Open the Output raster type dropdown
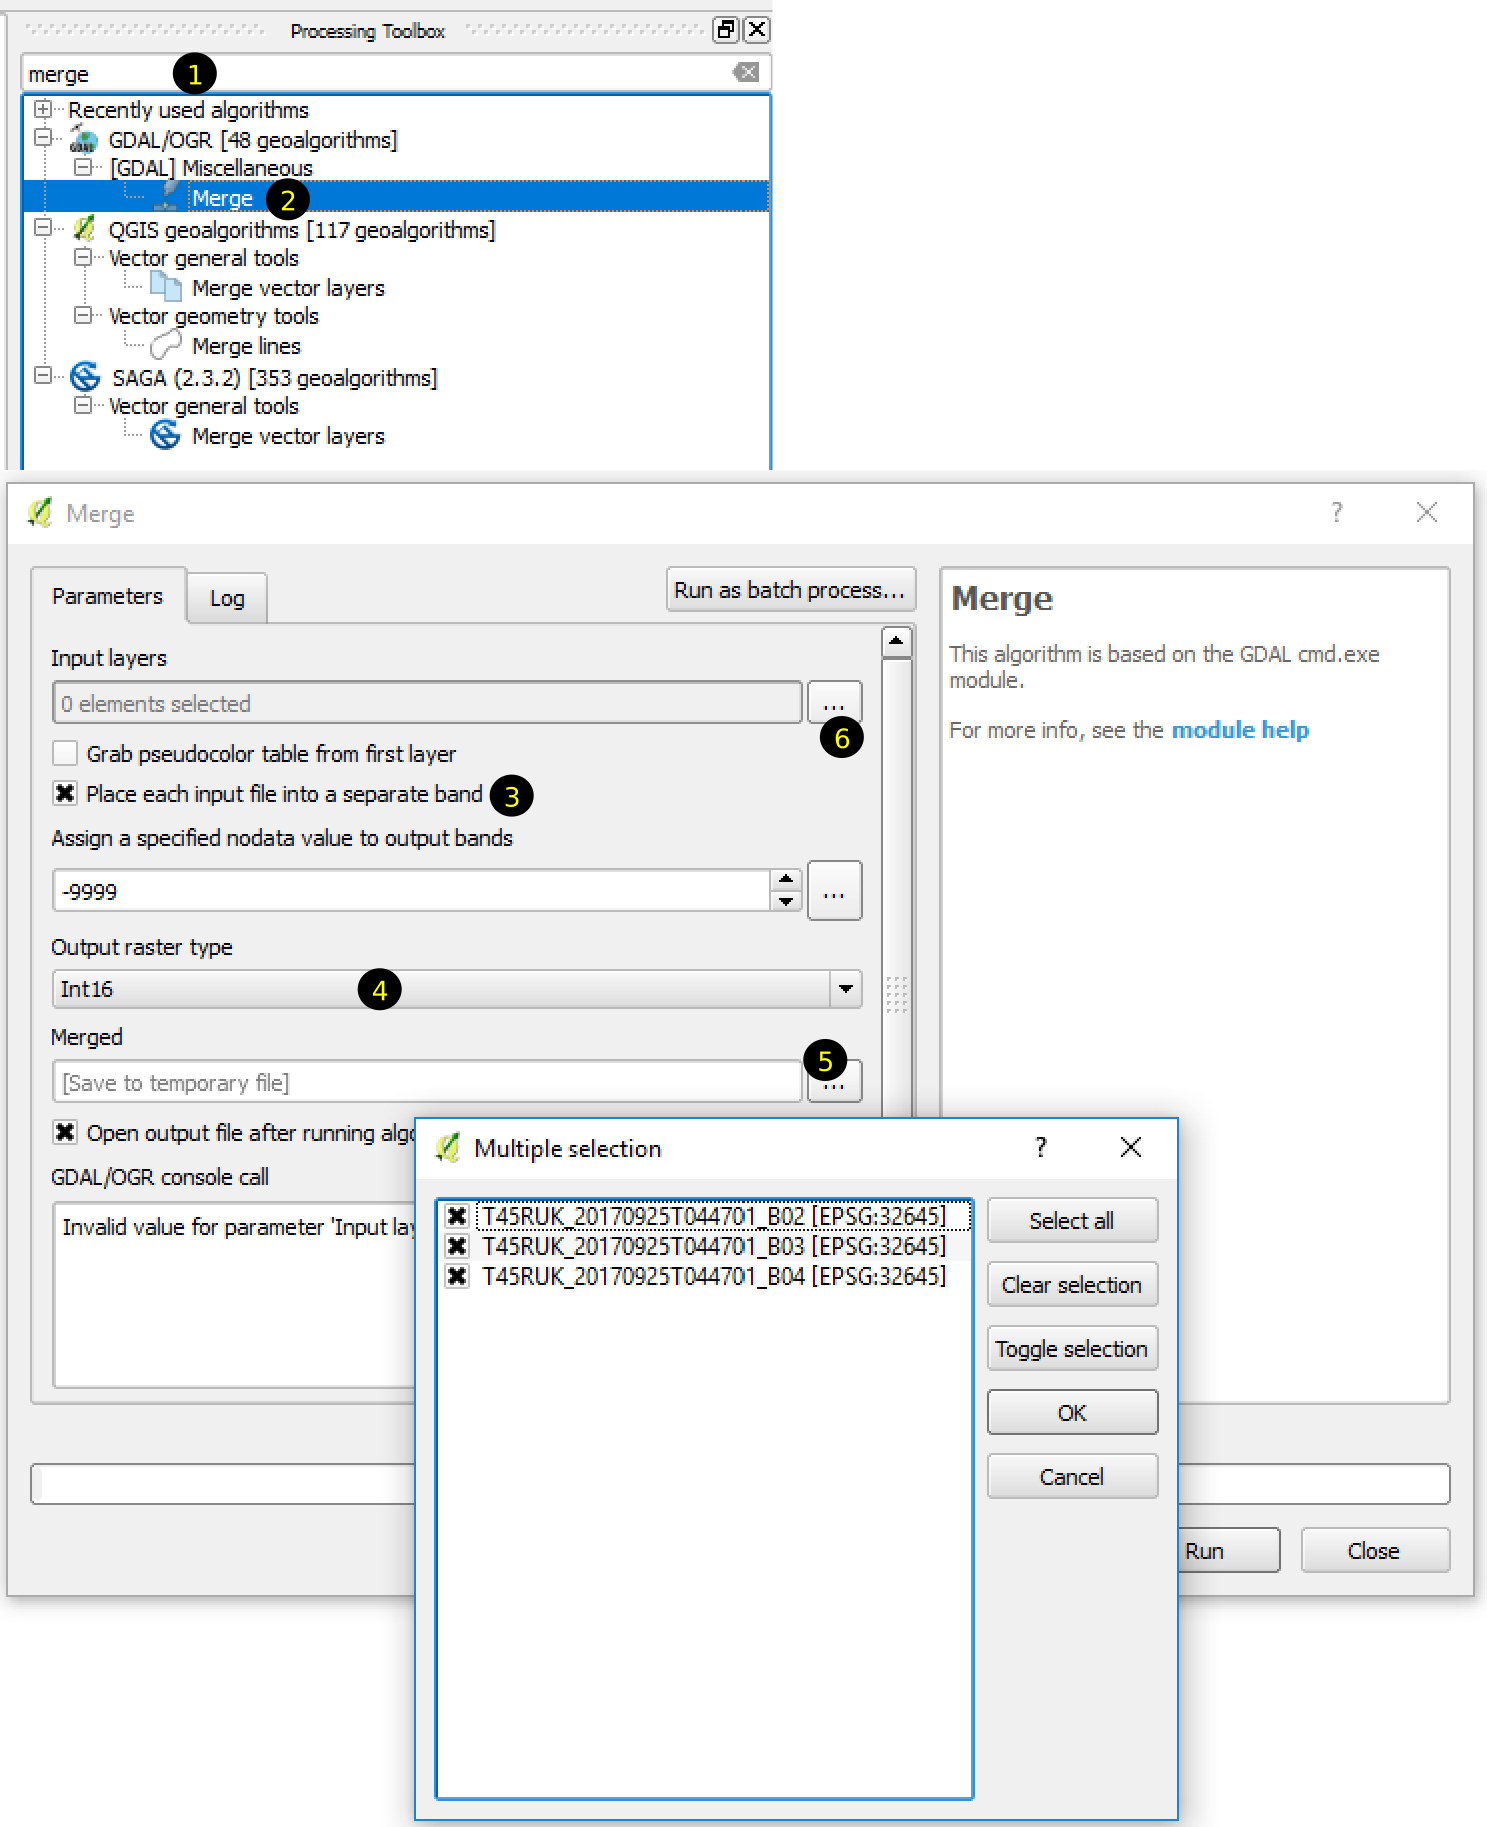This screenshot has height=1827, width=1487. (x=845, y=989)
